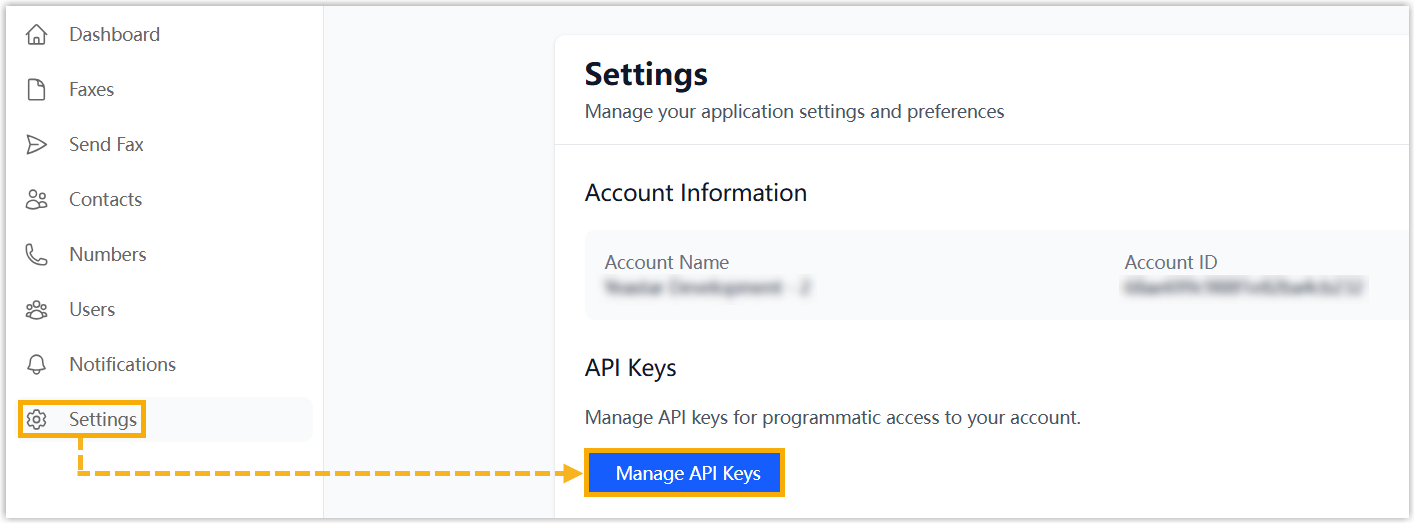Click the Send Fax paper plane icon
The width and height of the screenshot is (1415, 524).
[37, 145]
